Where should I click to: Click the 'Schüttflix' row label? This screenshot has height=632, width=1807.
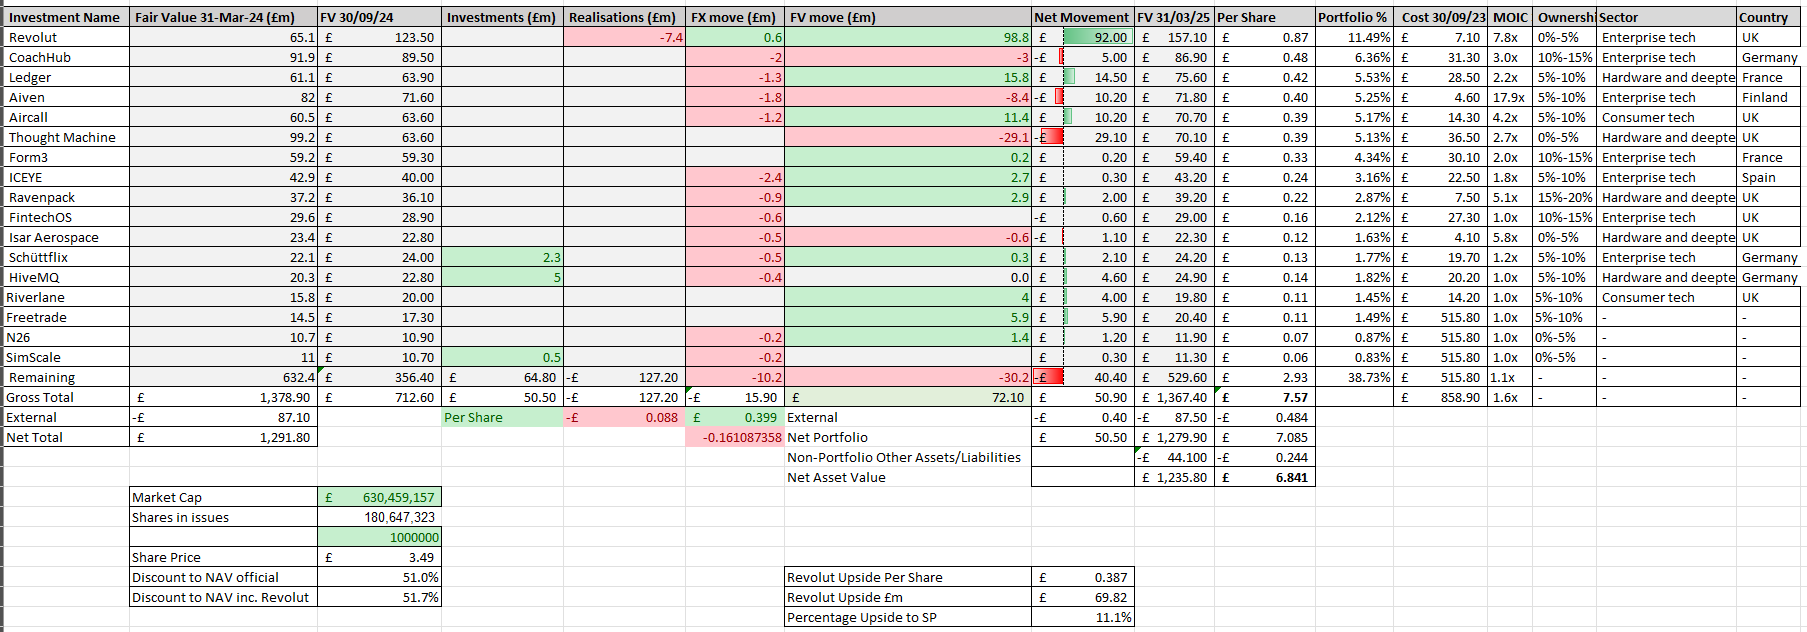[x=66, y=257]
